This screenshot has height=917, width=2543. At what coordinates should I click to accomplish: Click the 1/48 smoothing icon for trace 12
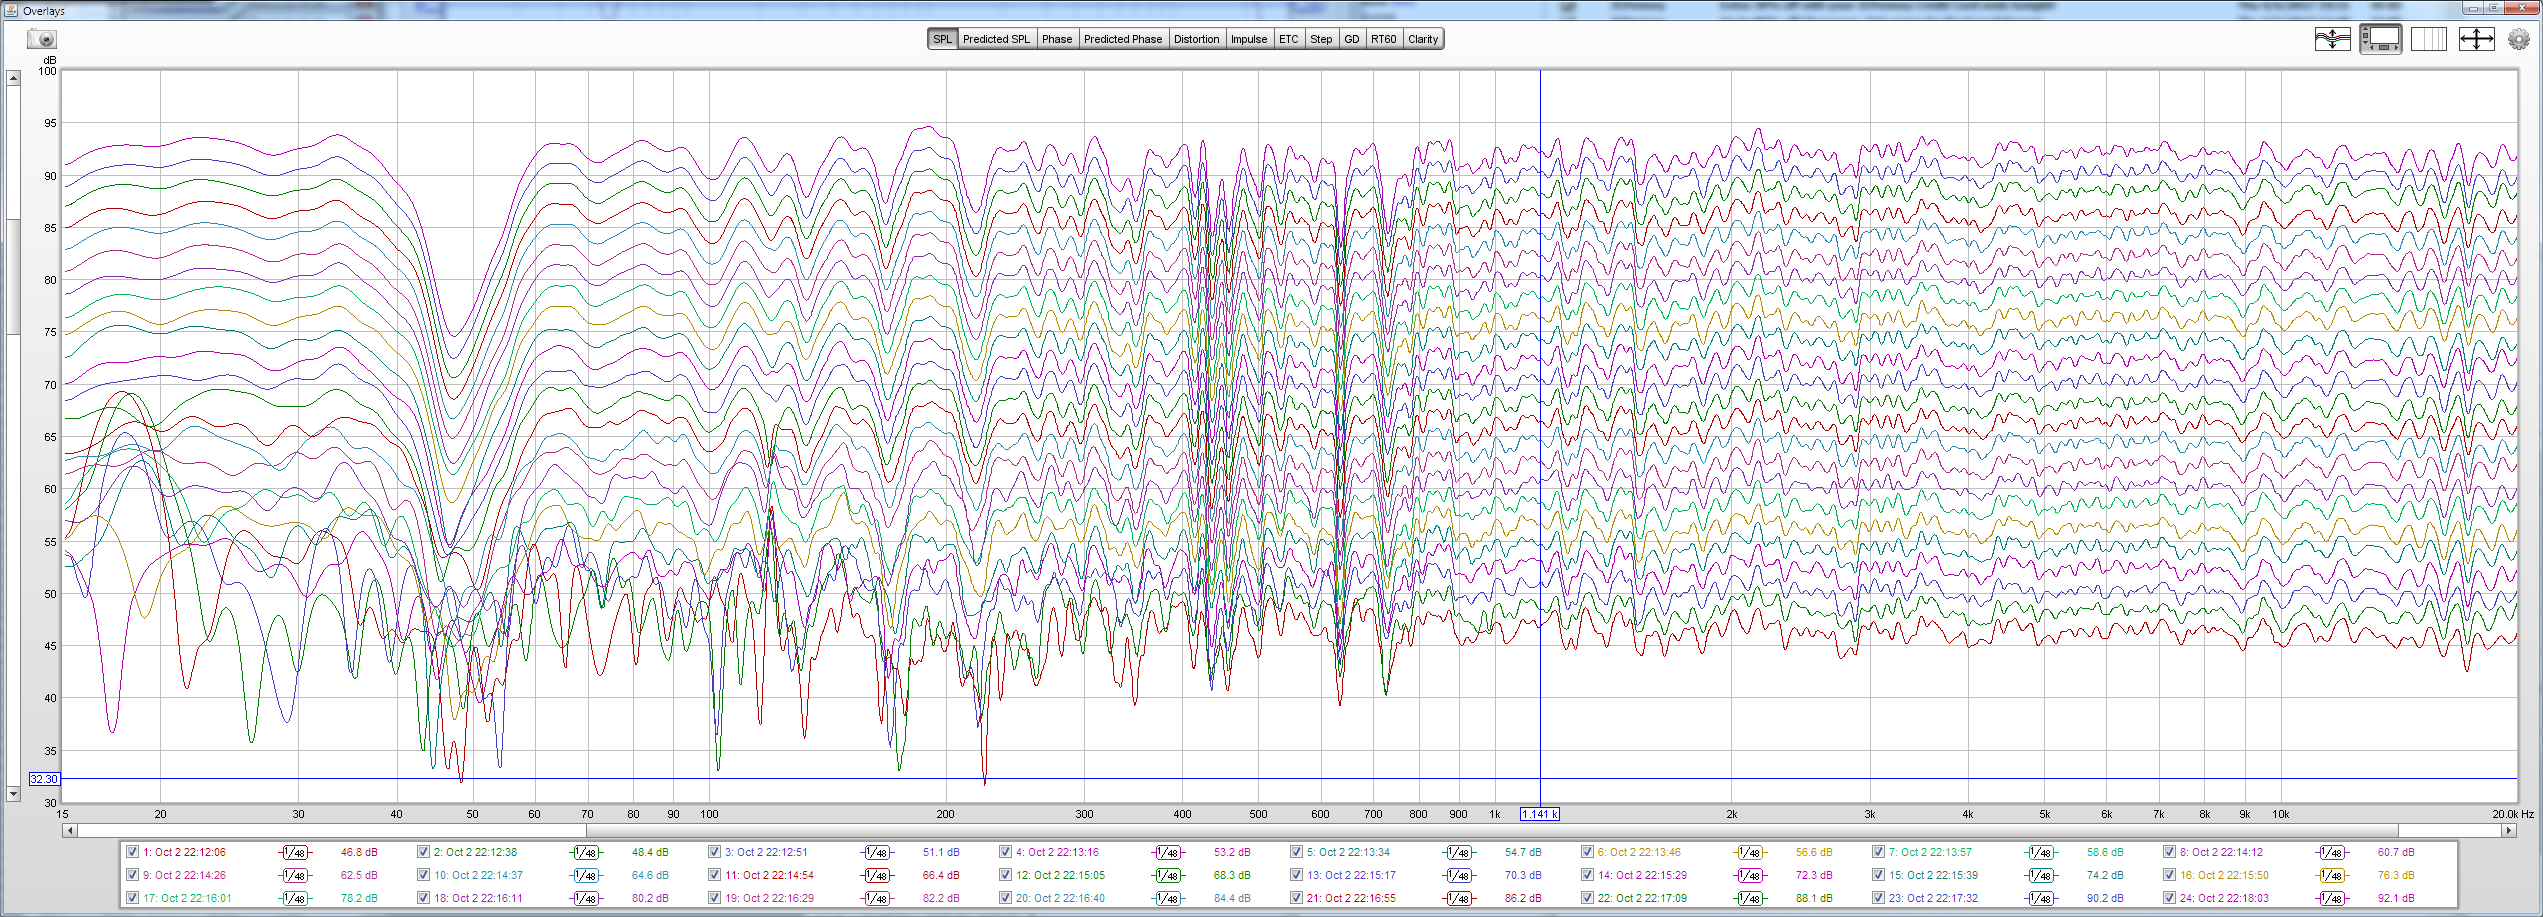pos(1168,876)
